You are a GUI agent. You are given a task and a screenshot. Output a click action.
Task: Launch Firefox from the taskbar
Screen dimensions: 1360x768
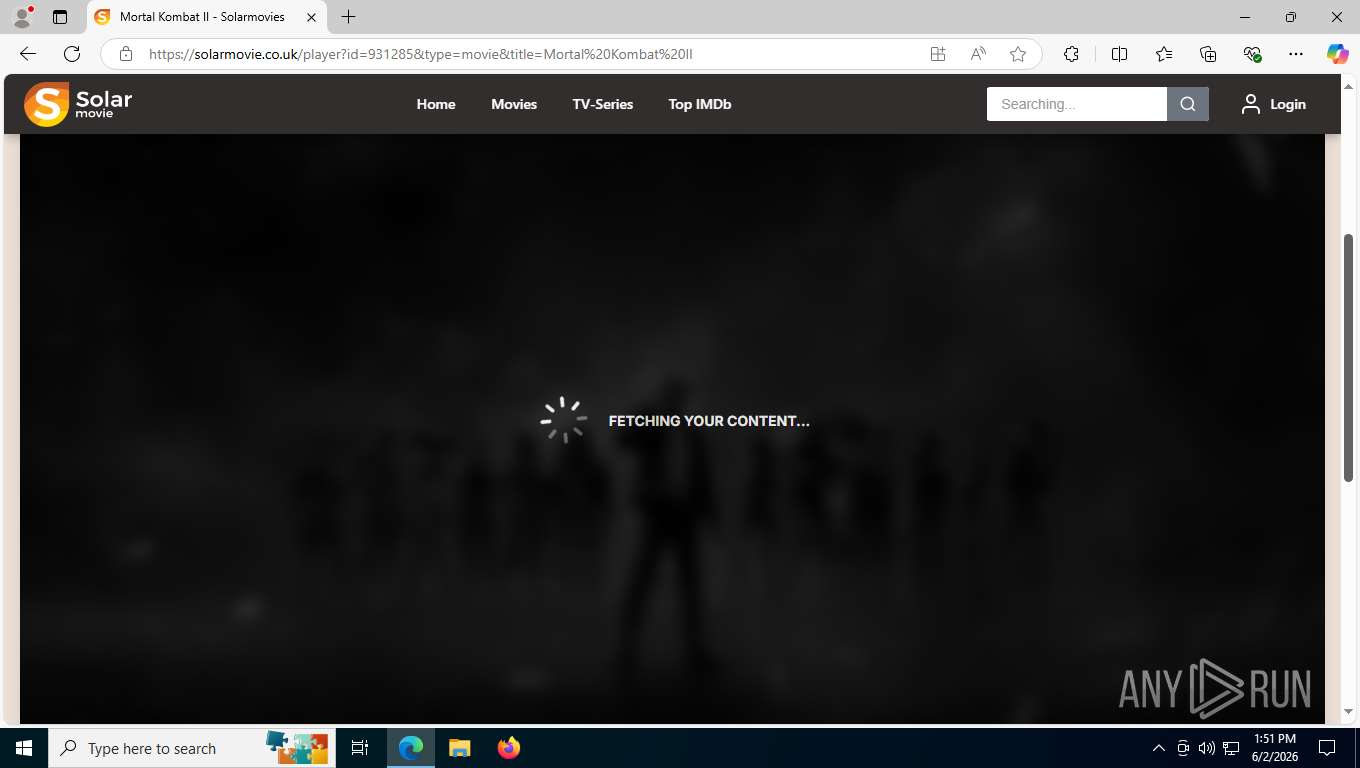tap(509, 748)
